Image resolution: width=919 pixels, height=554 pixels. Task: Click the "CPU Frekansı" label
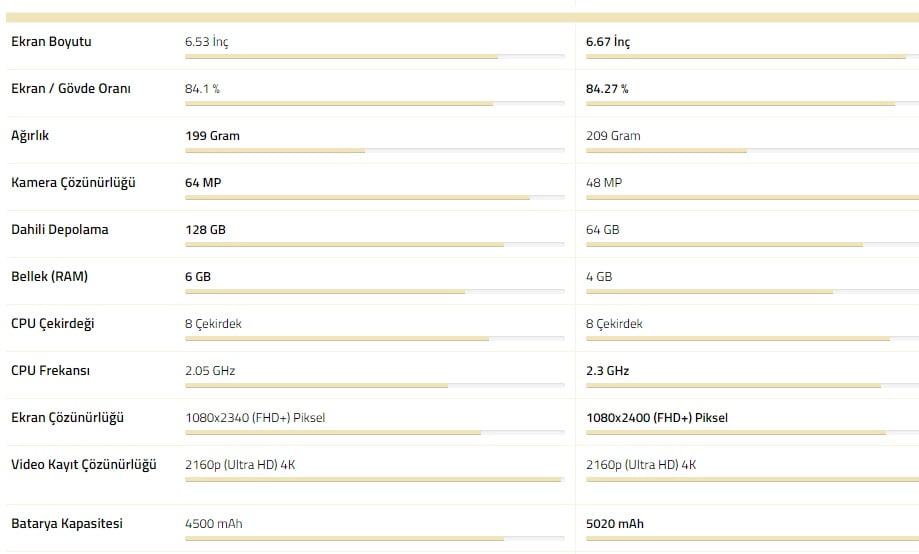tap(50, 371)
